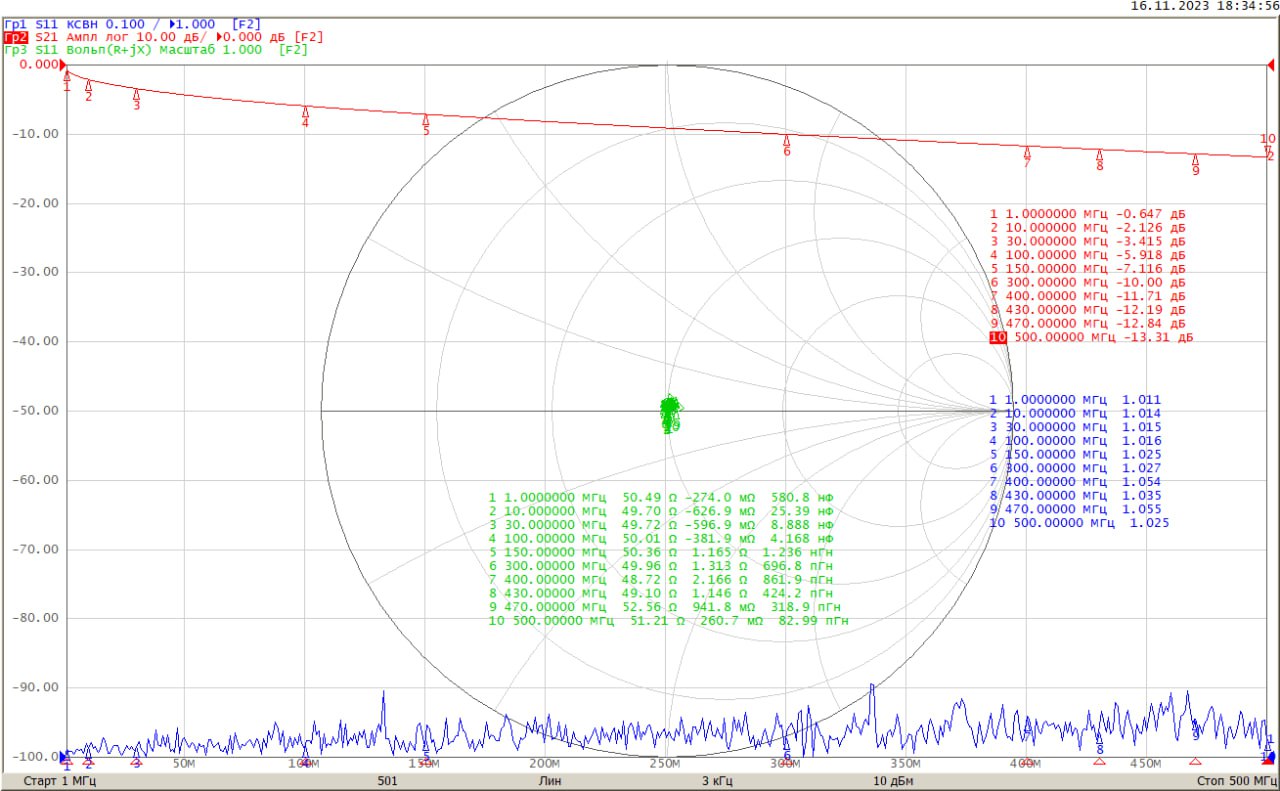Click the 350М frequency axis label
The image size is (1280, 791).
906,764
